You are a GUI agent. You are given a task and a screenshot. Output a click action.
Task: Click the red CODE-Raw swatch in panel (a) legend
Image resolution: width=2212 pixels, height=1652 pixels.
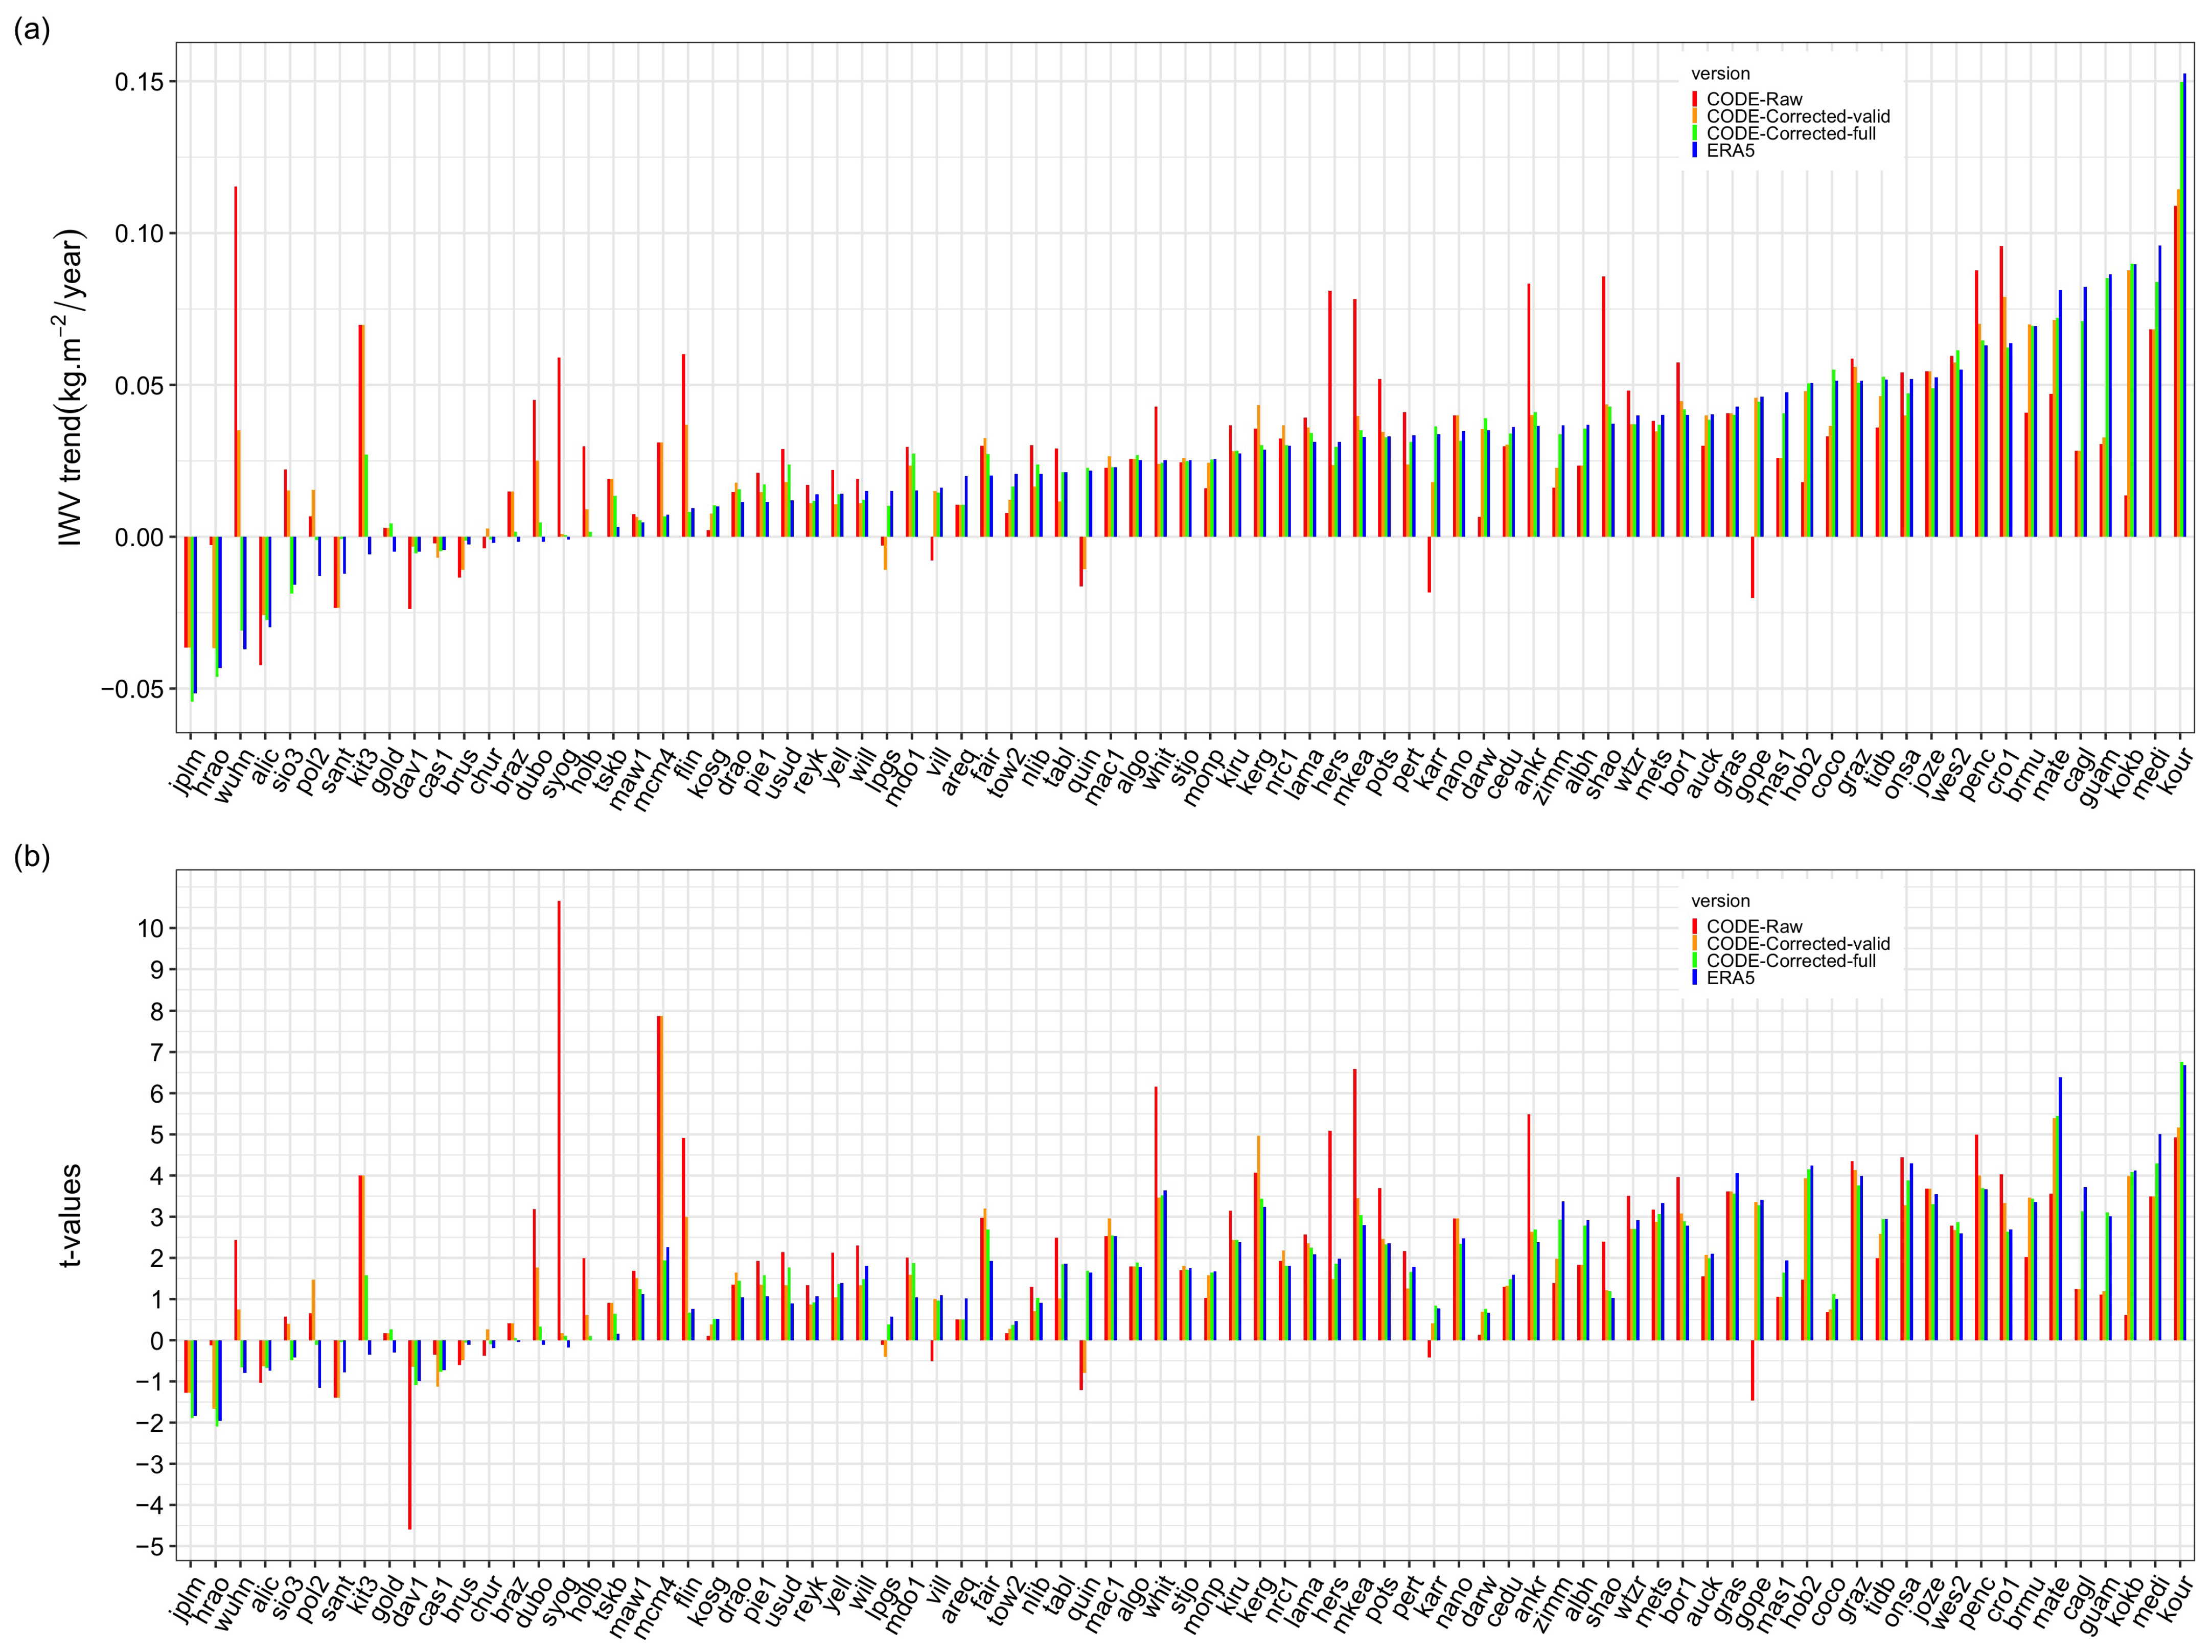[x=1695, y=99]
